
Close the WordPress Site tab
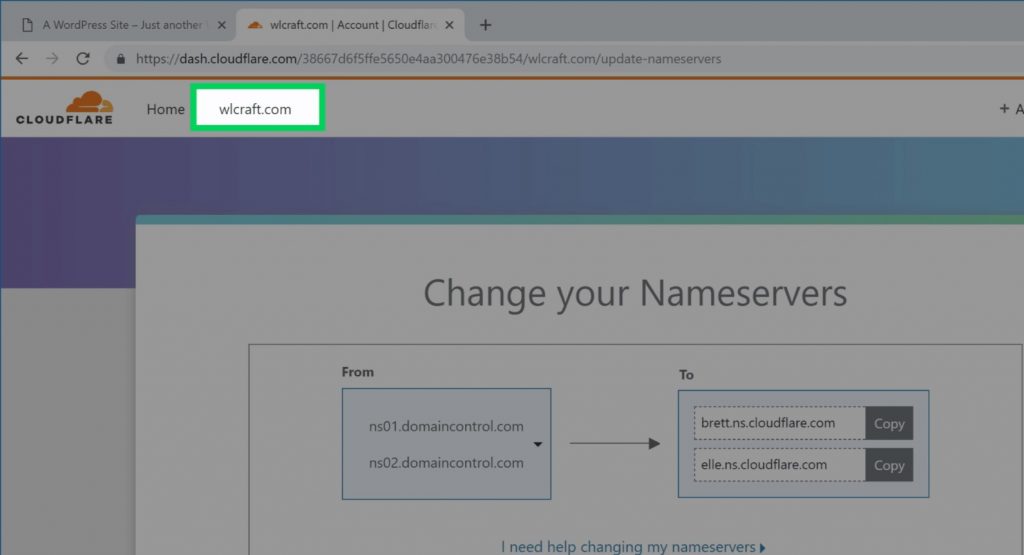tap(221, 25)
